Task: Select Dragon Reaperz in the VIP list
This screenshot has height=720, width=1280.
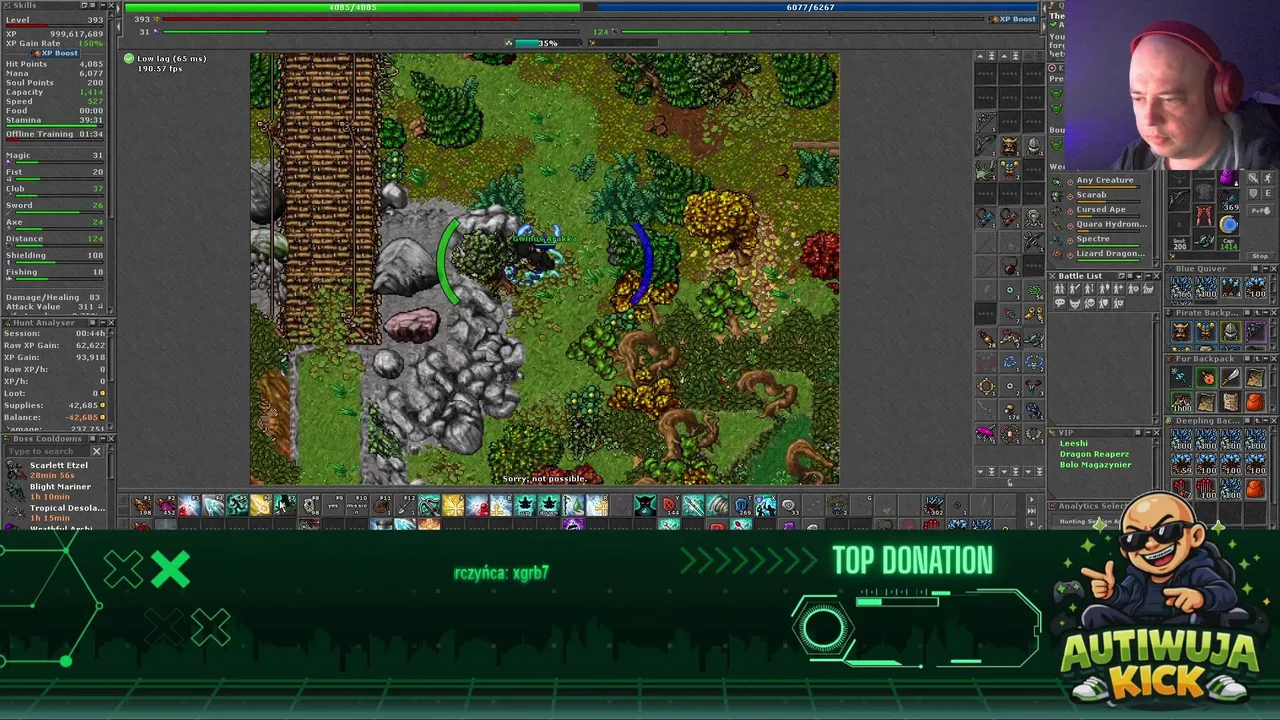Action: click(x=1094, y=454)
